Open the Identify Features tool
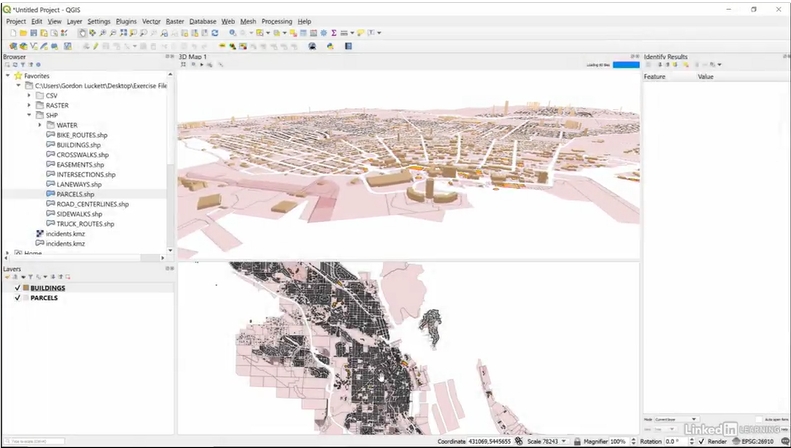This screenshot has width=791, height=448. (233, 33)
